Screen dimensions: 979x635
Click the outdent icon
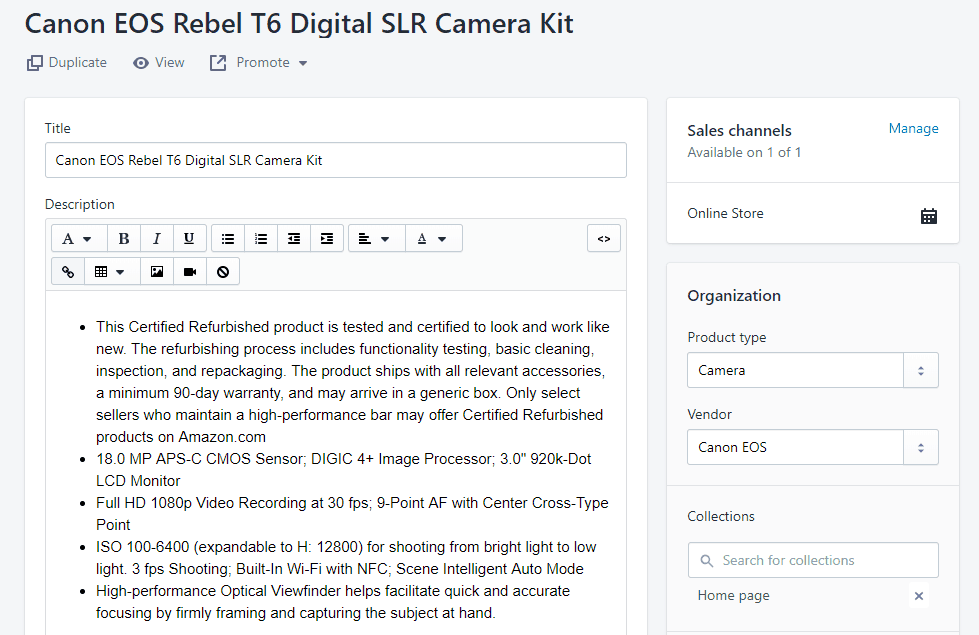click(x=294, y=239)
